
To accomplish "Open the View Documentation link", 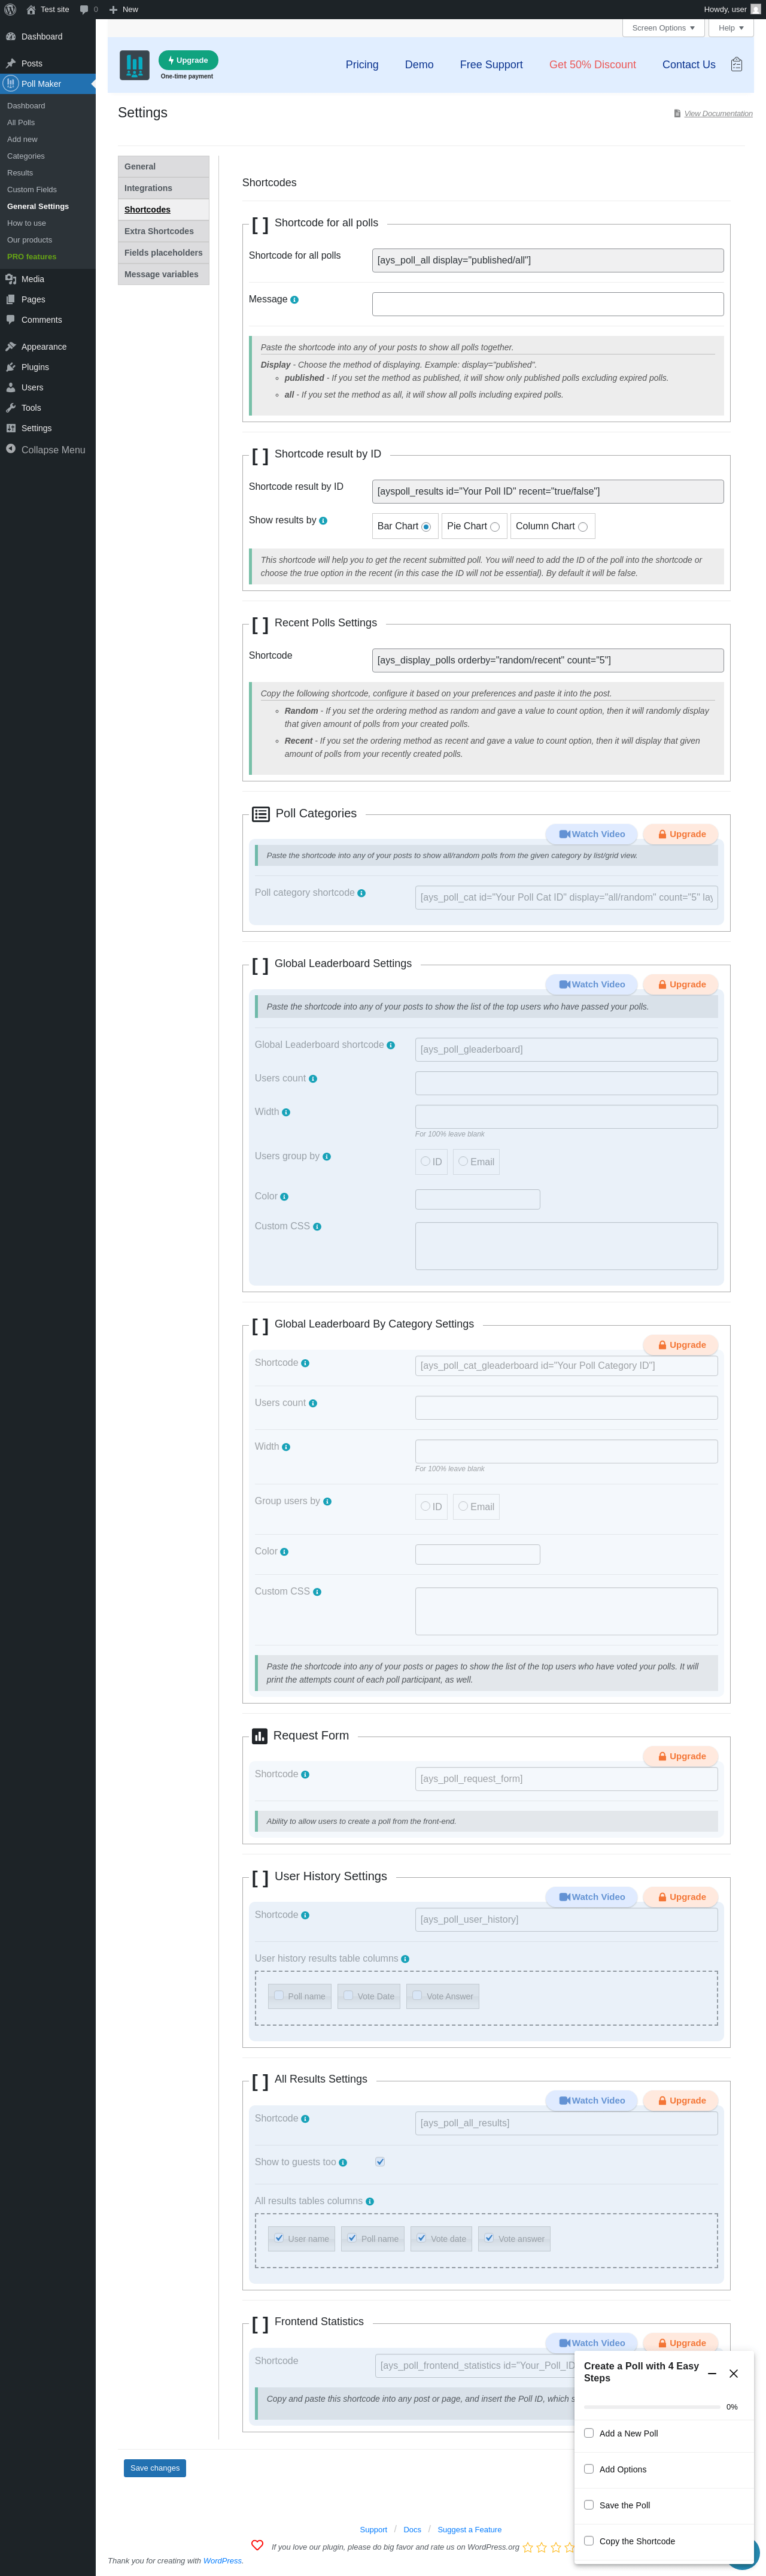I will pos(718,114).
